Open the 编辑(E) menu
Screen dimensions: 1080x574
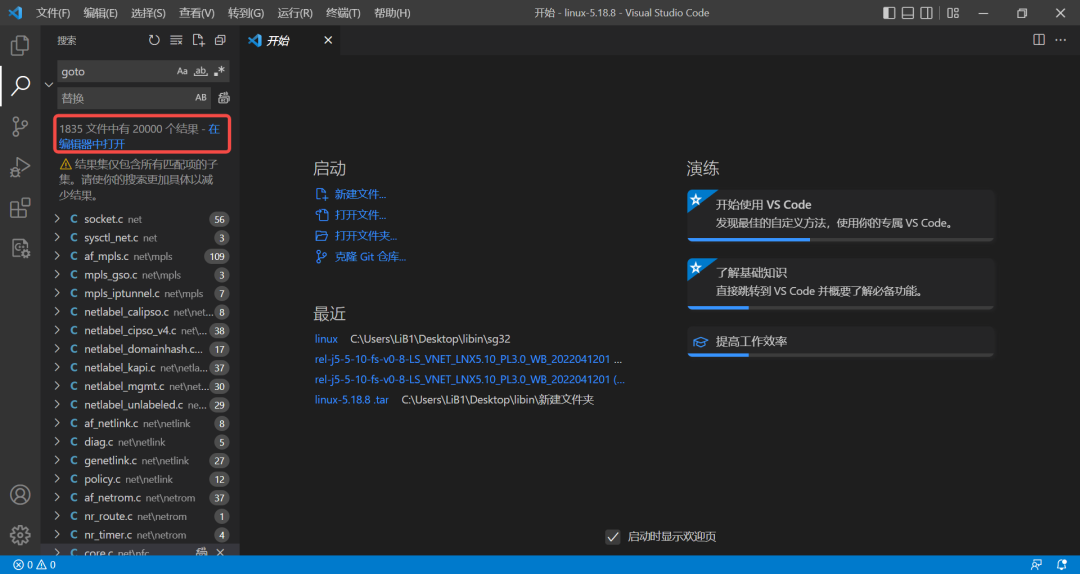coord(101,13)
